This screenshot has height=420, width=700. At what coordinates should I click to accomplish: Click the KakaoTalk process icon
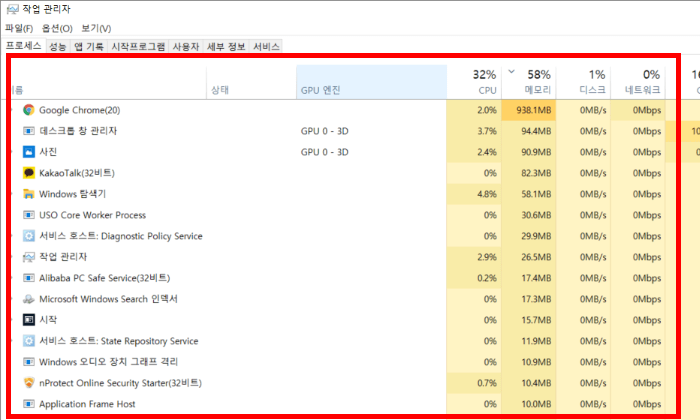pos(29,173)
